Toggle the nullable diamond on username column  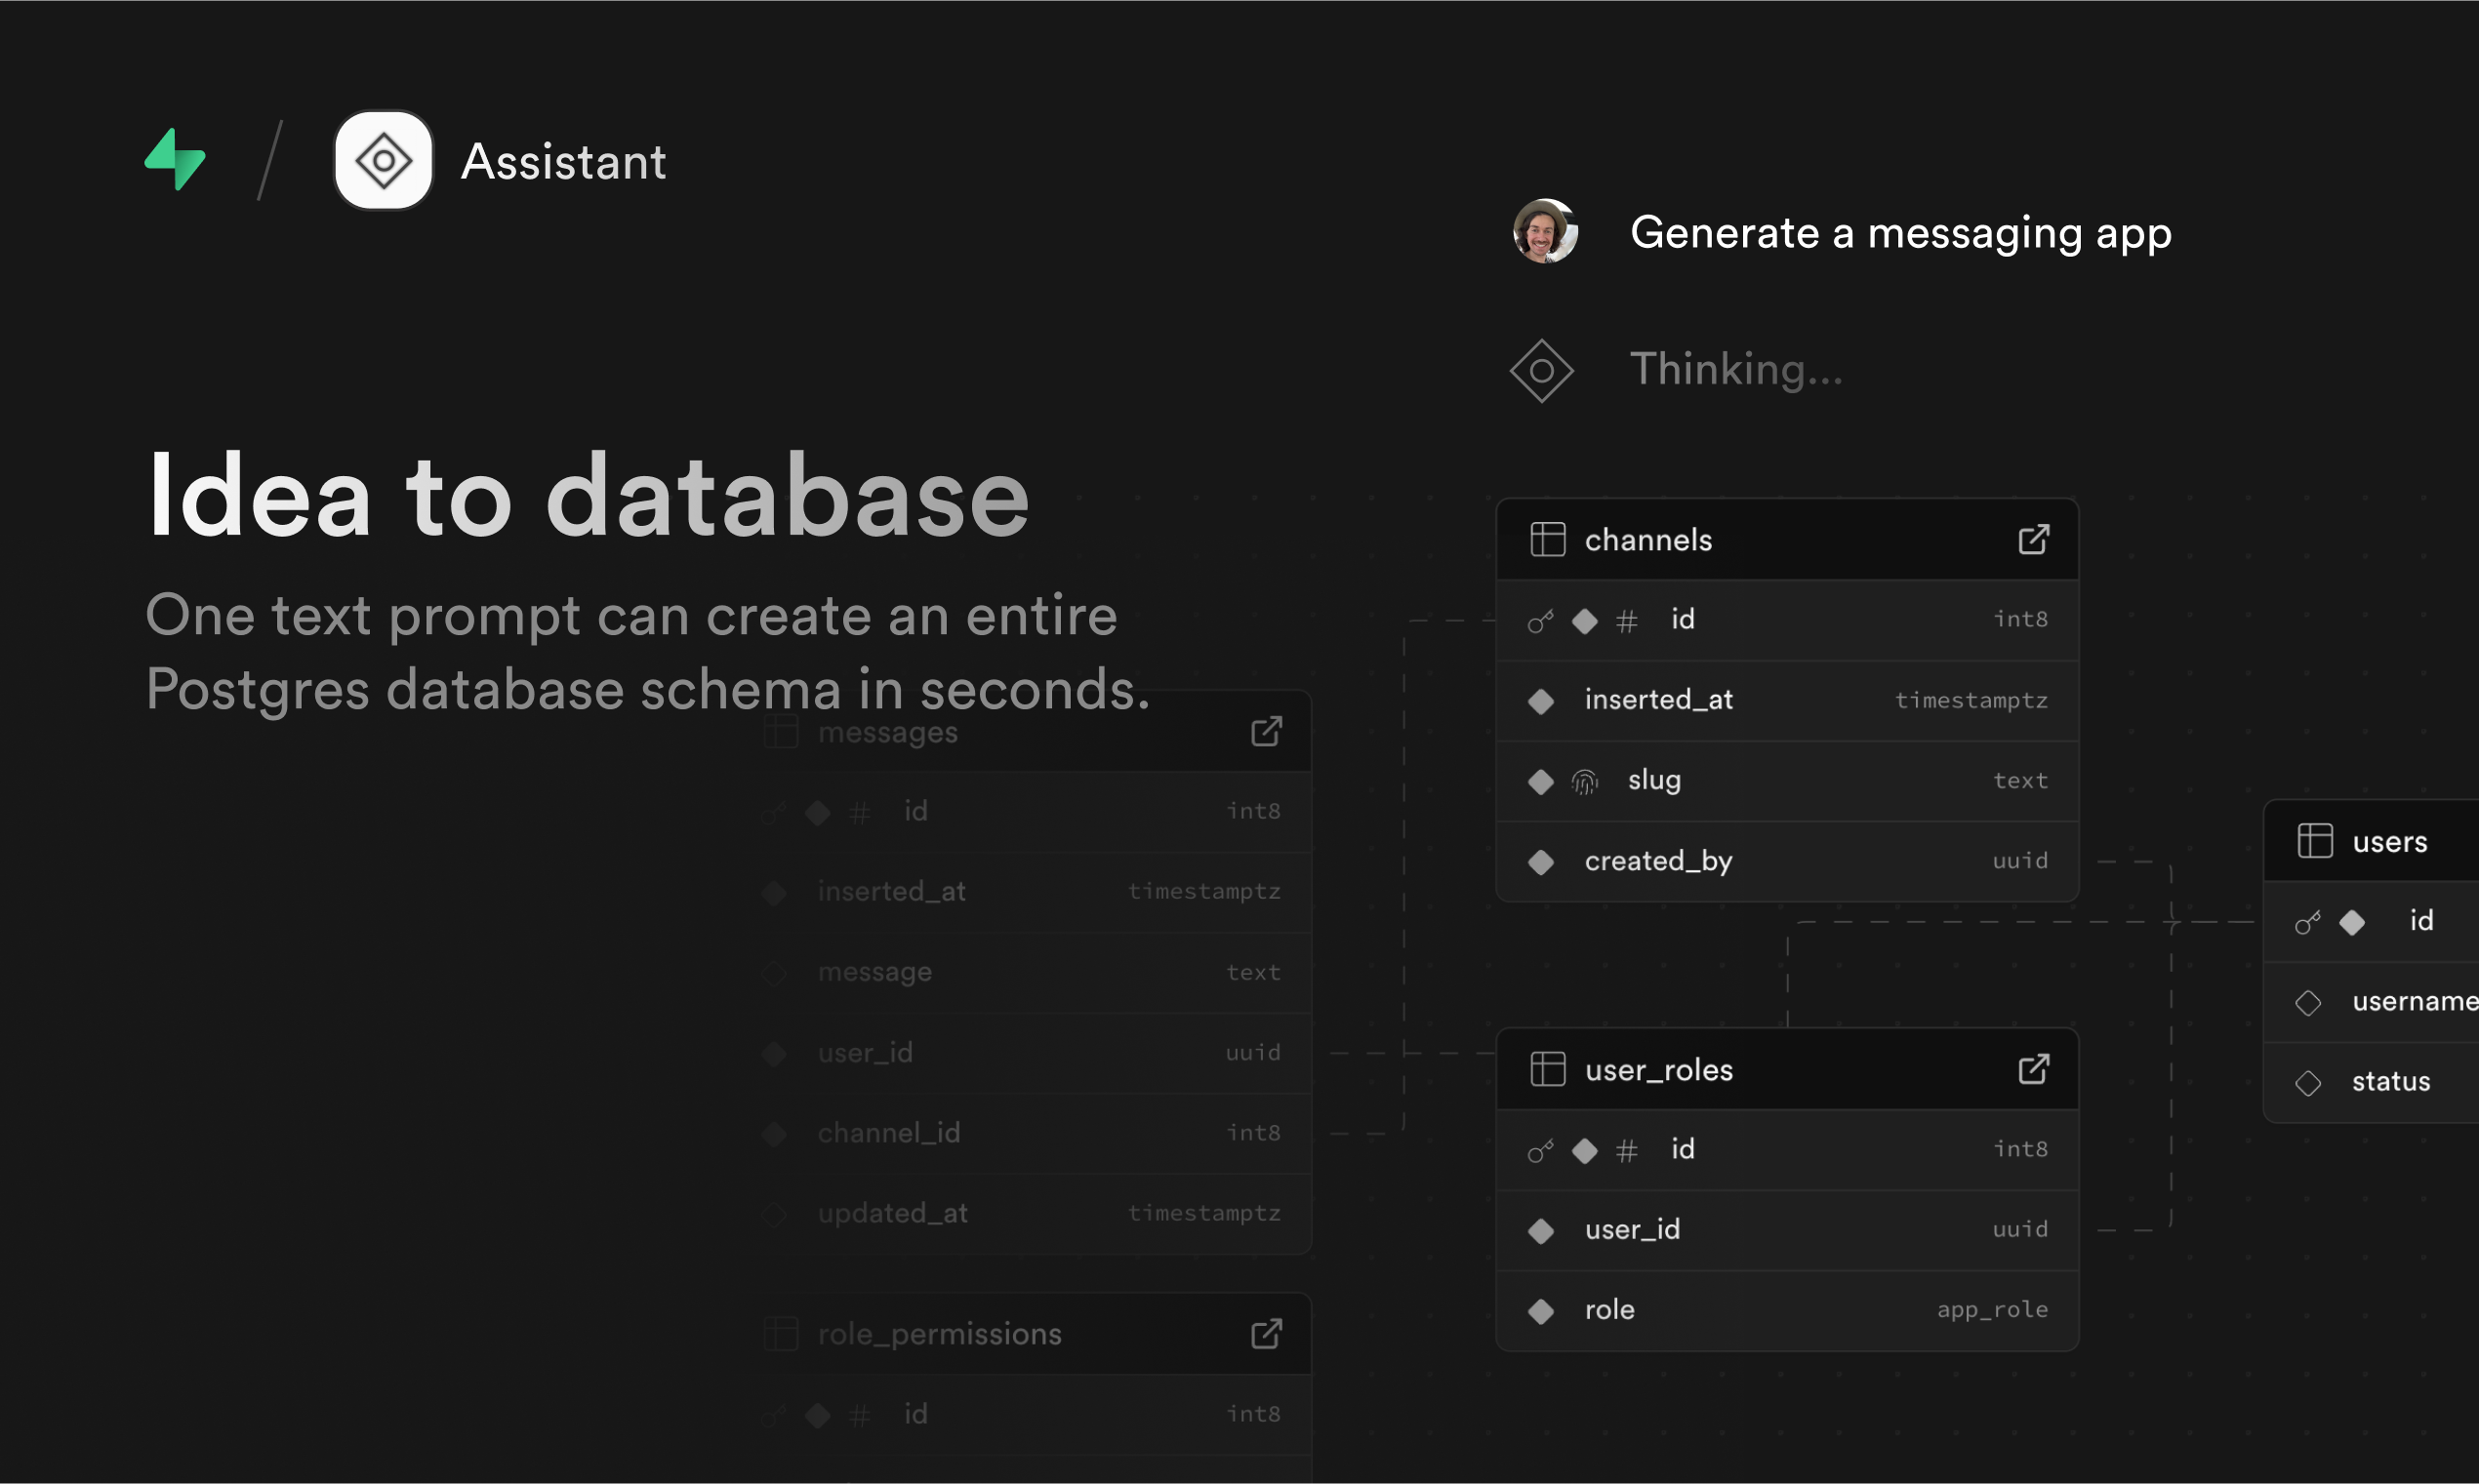click(2308, 1002)
